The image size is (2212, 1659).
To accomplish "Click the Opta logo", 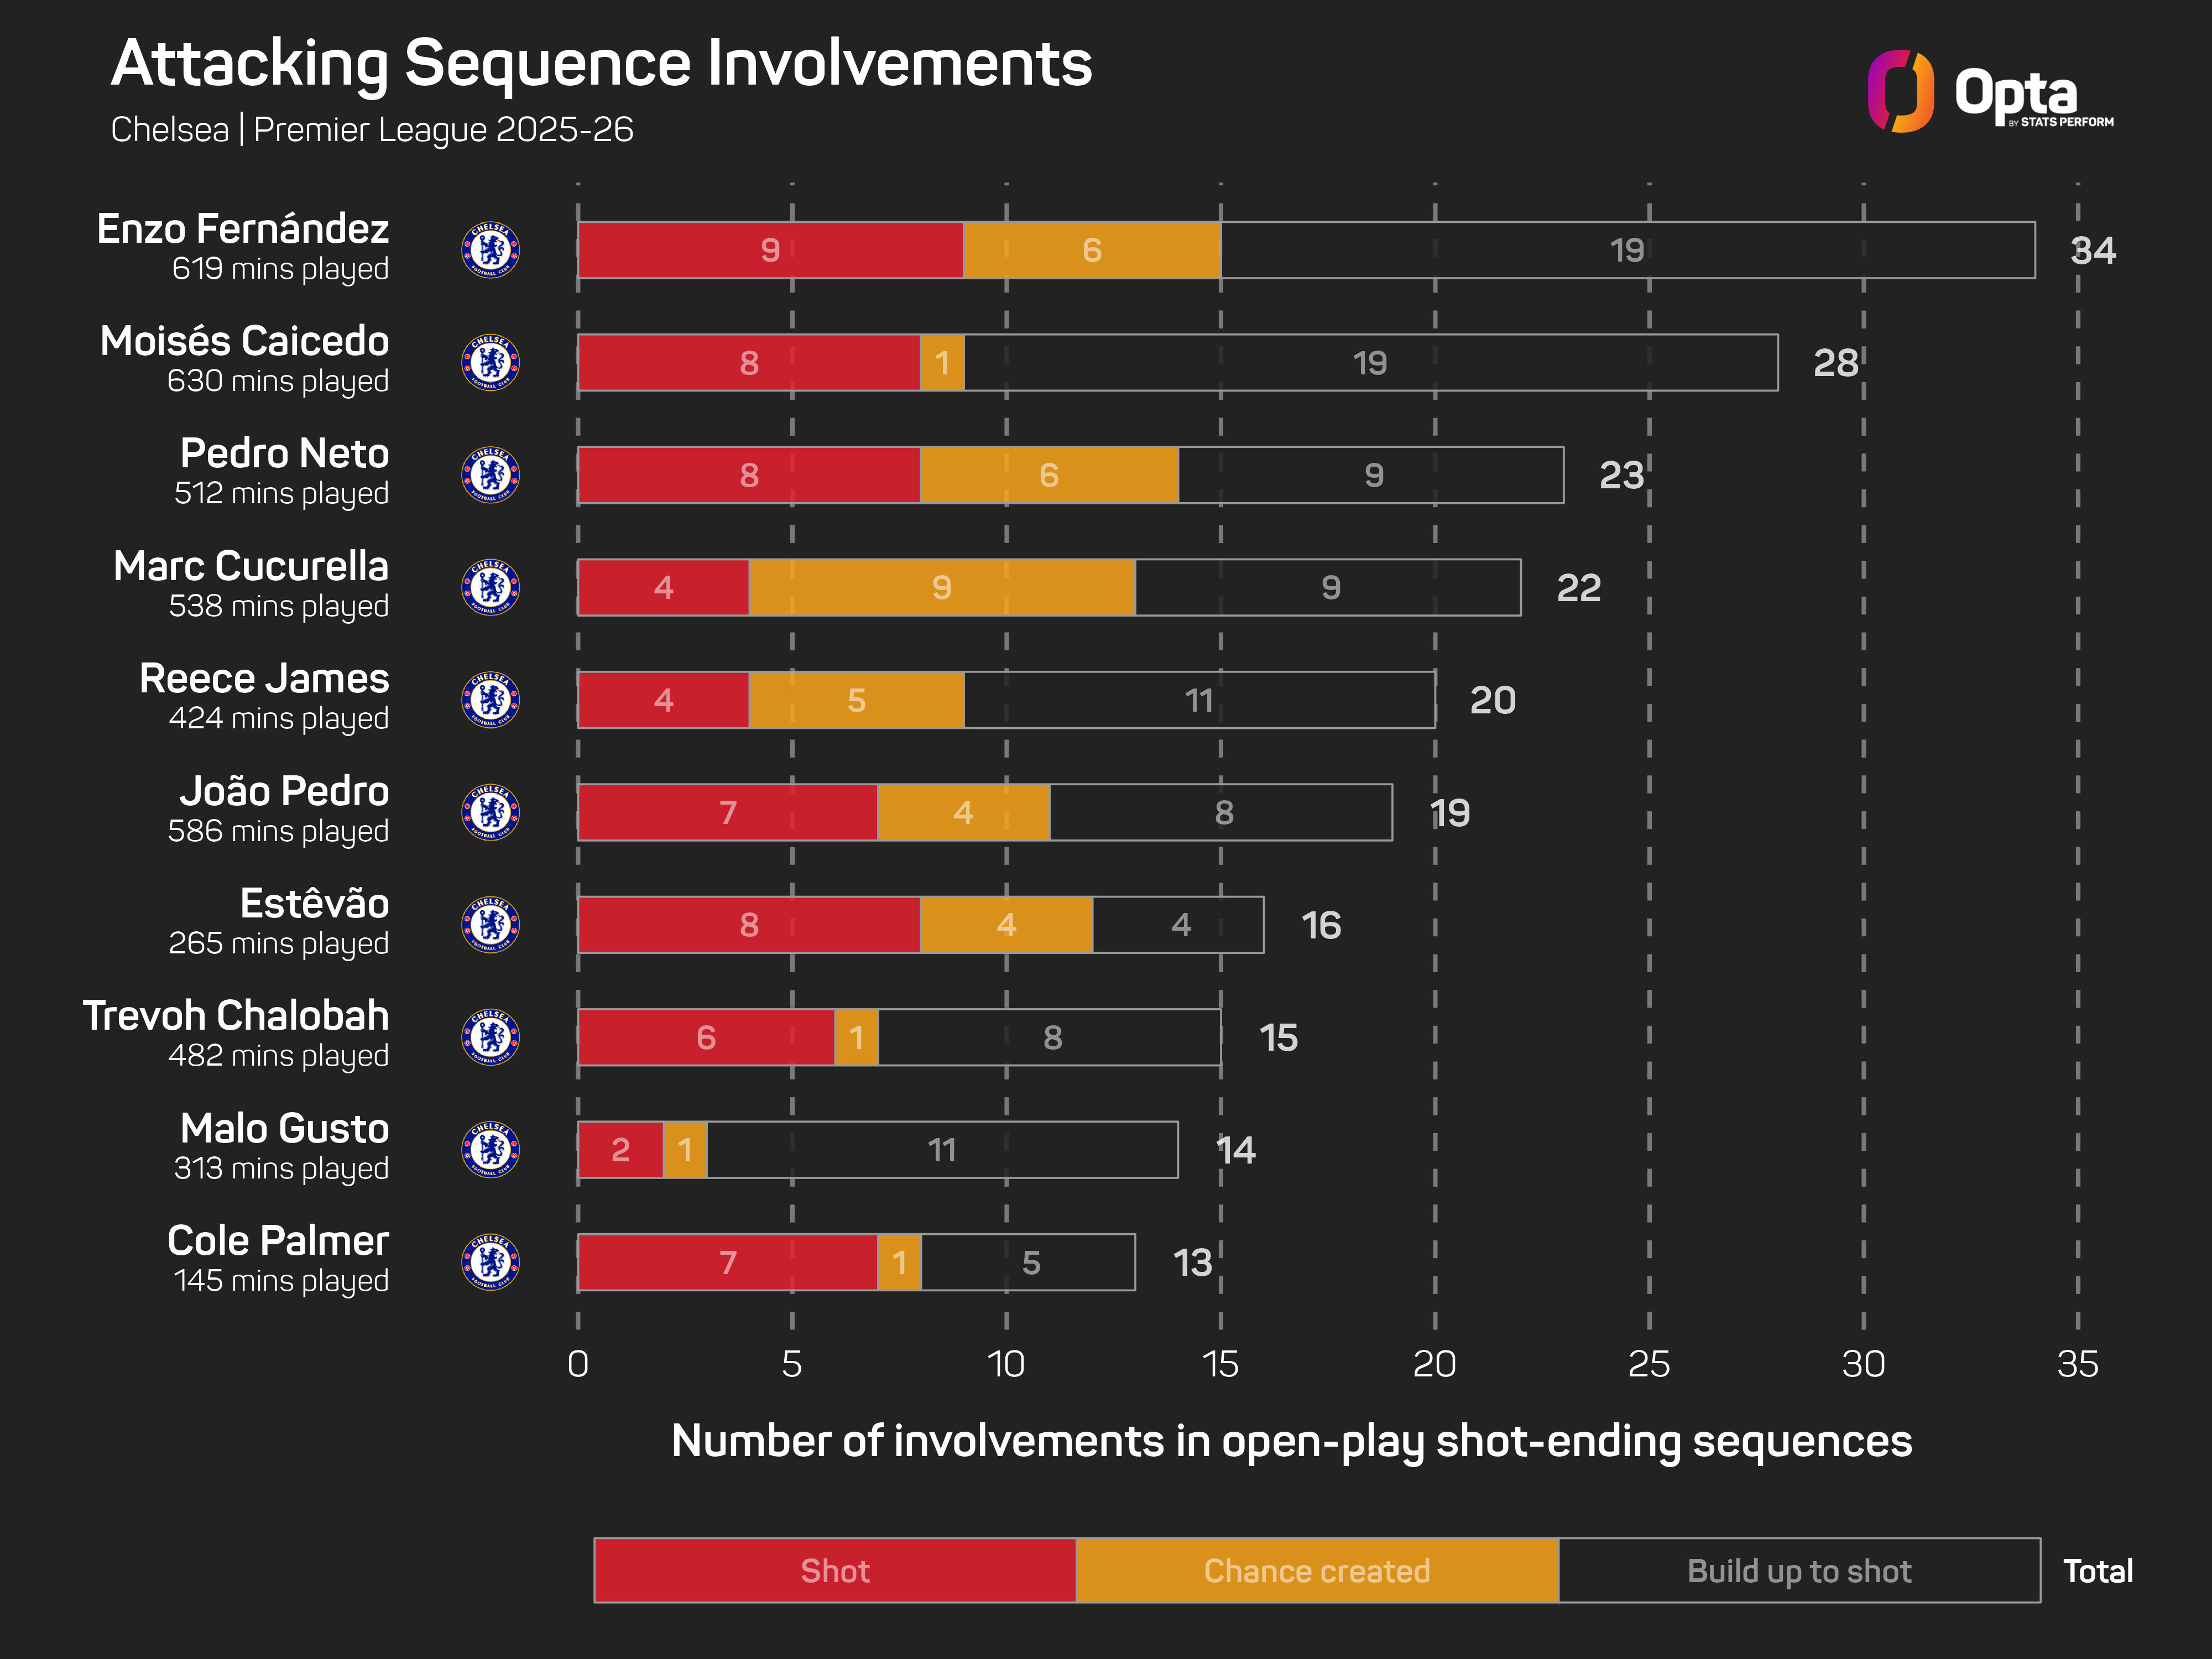I will (1989, 92).
